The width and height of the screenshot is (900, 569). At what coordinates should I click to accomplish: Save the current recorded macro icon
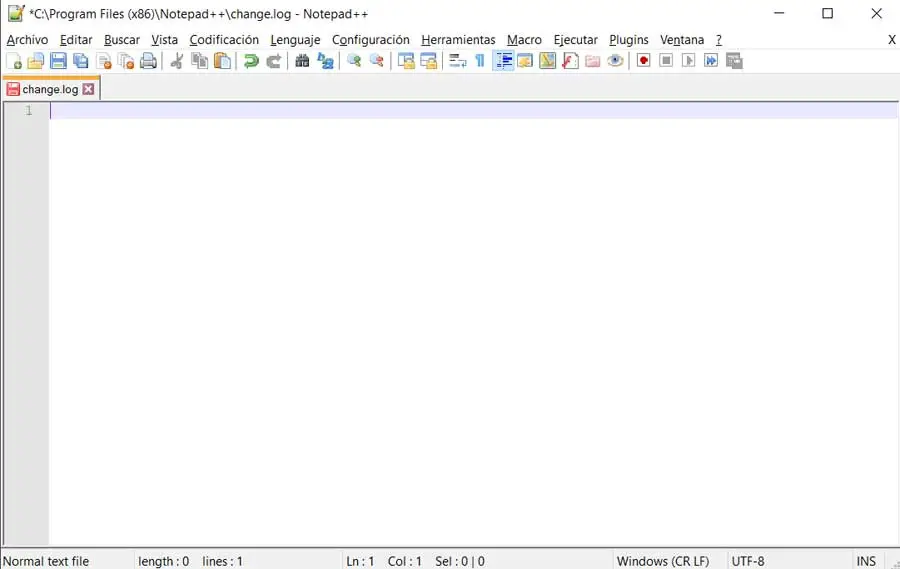pyautogui.click(x=734, y=61)
